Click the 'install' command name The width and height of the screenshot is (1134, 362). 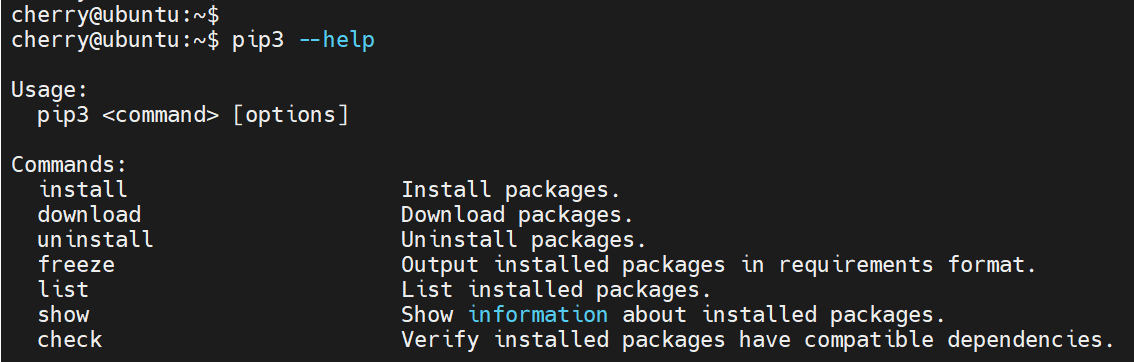coord(83,190)
